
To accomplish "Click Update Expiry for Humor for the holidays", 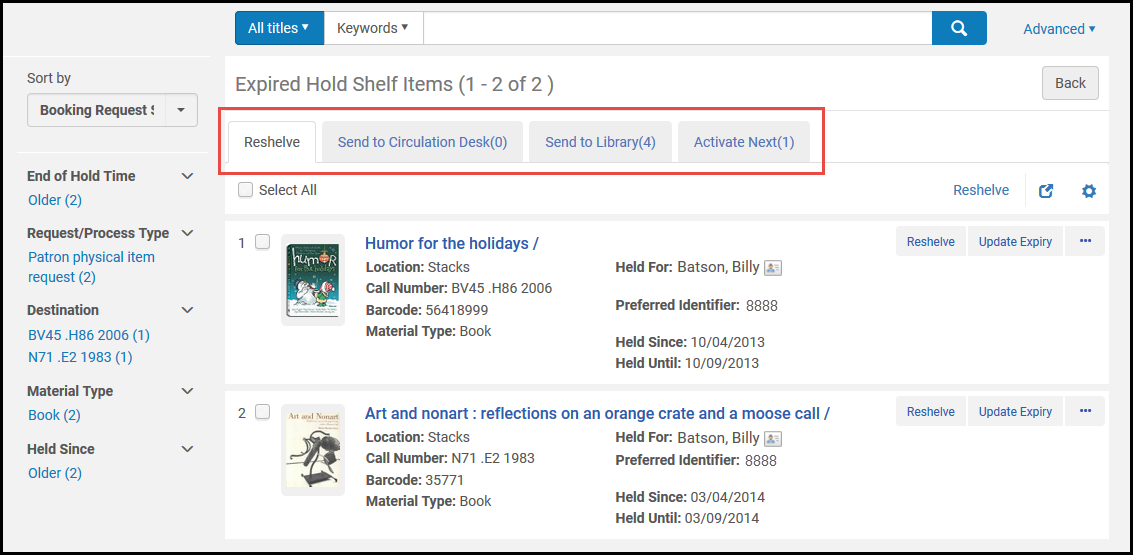I will 1015,241.
